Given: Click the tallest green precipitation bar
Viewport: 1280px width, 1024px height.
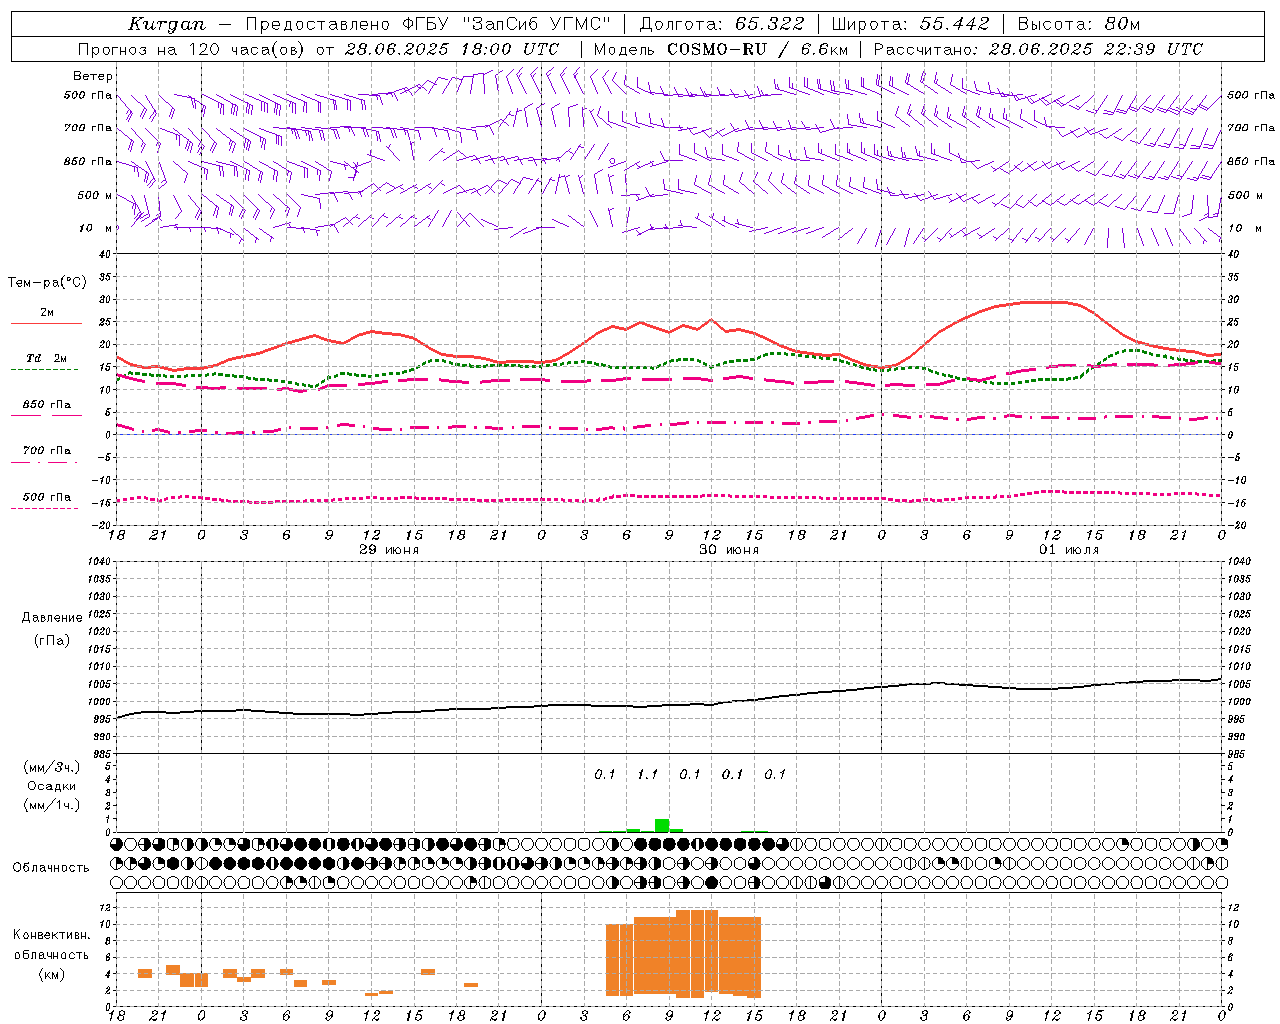Looking at the screenshot, I should [662, 826].
